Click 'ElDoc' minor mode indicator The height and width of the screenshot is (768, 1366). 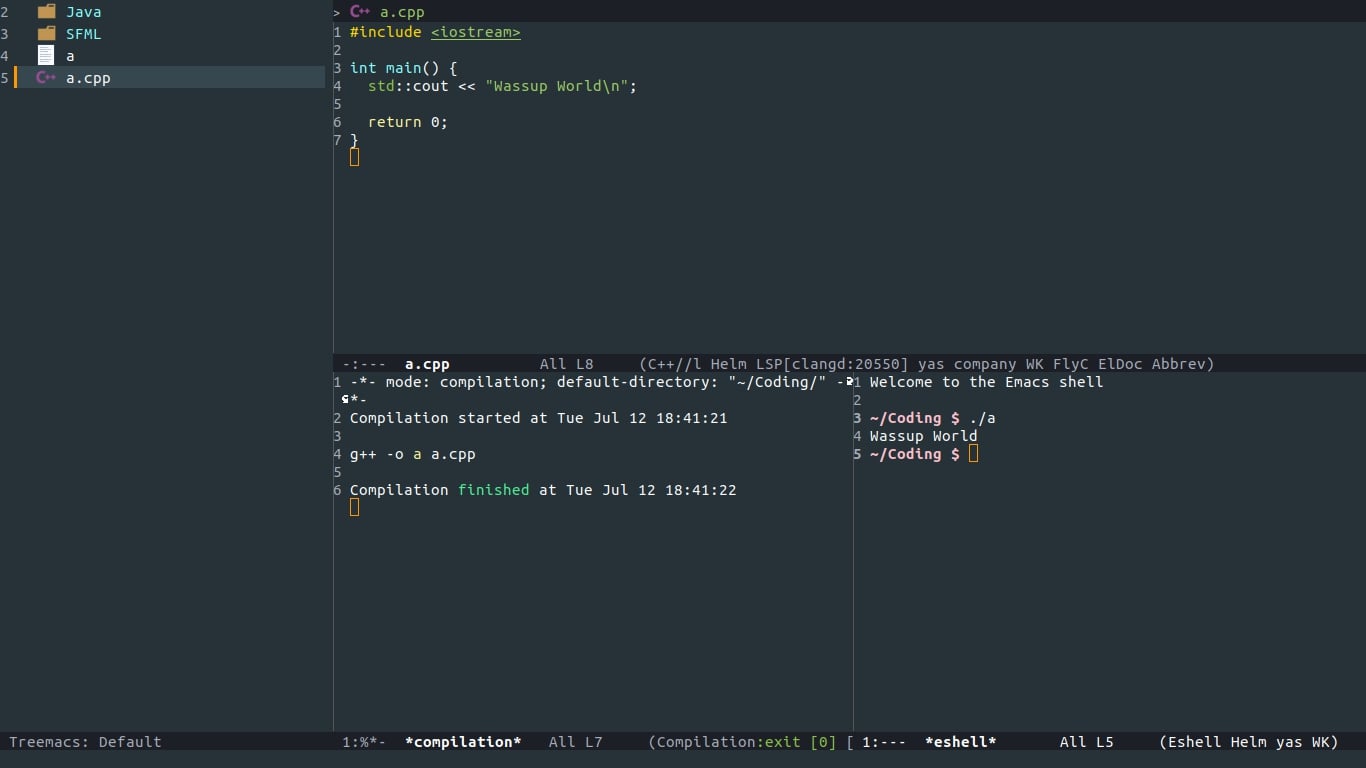[1120, 364]
